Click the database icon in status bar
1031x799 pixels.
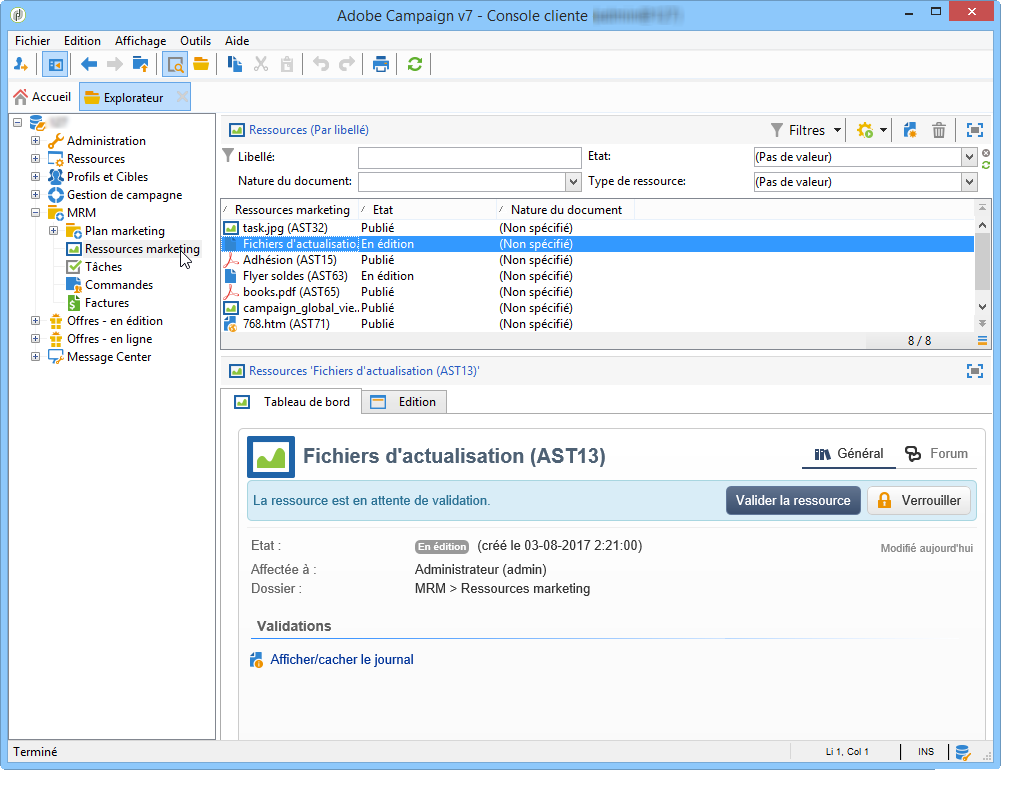click(x=963, y=752)
